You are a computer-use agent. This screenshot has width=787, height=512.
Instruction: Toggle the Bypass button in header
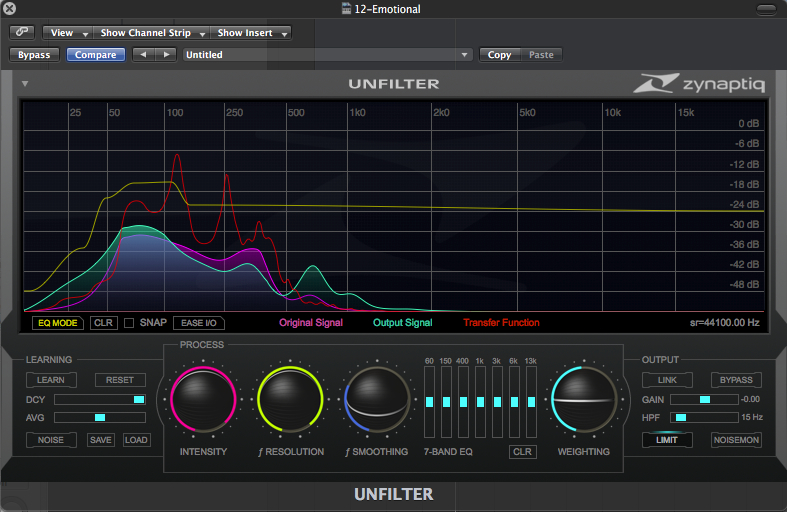click(34, 54)
